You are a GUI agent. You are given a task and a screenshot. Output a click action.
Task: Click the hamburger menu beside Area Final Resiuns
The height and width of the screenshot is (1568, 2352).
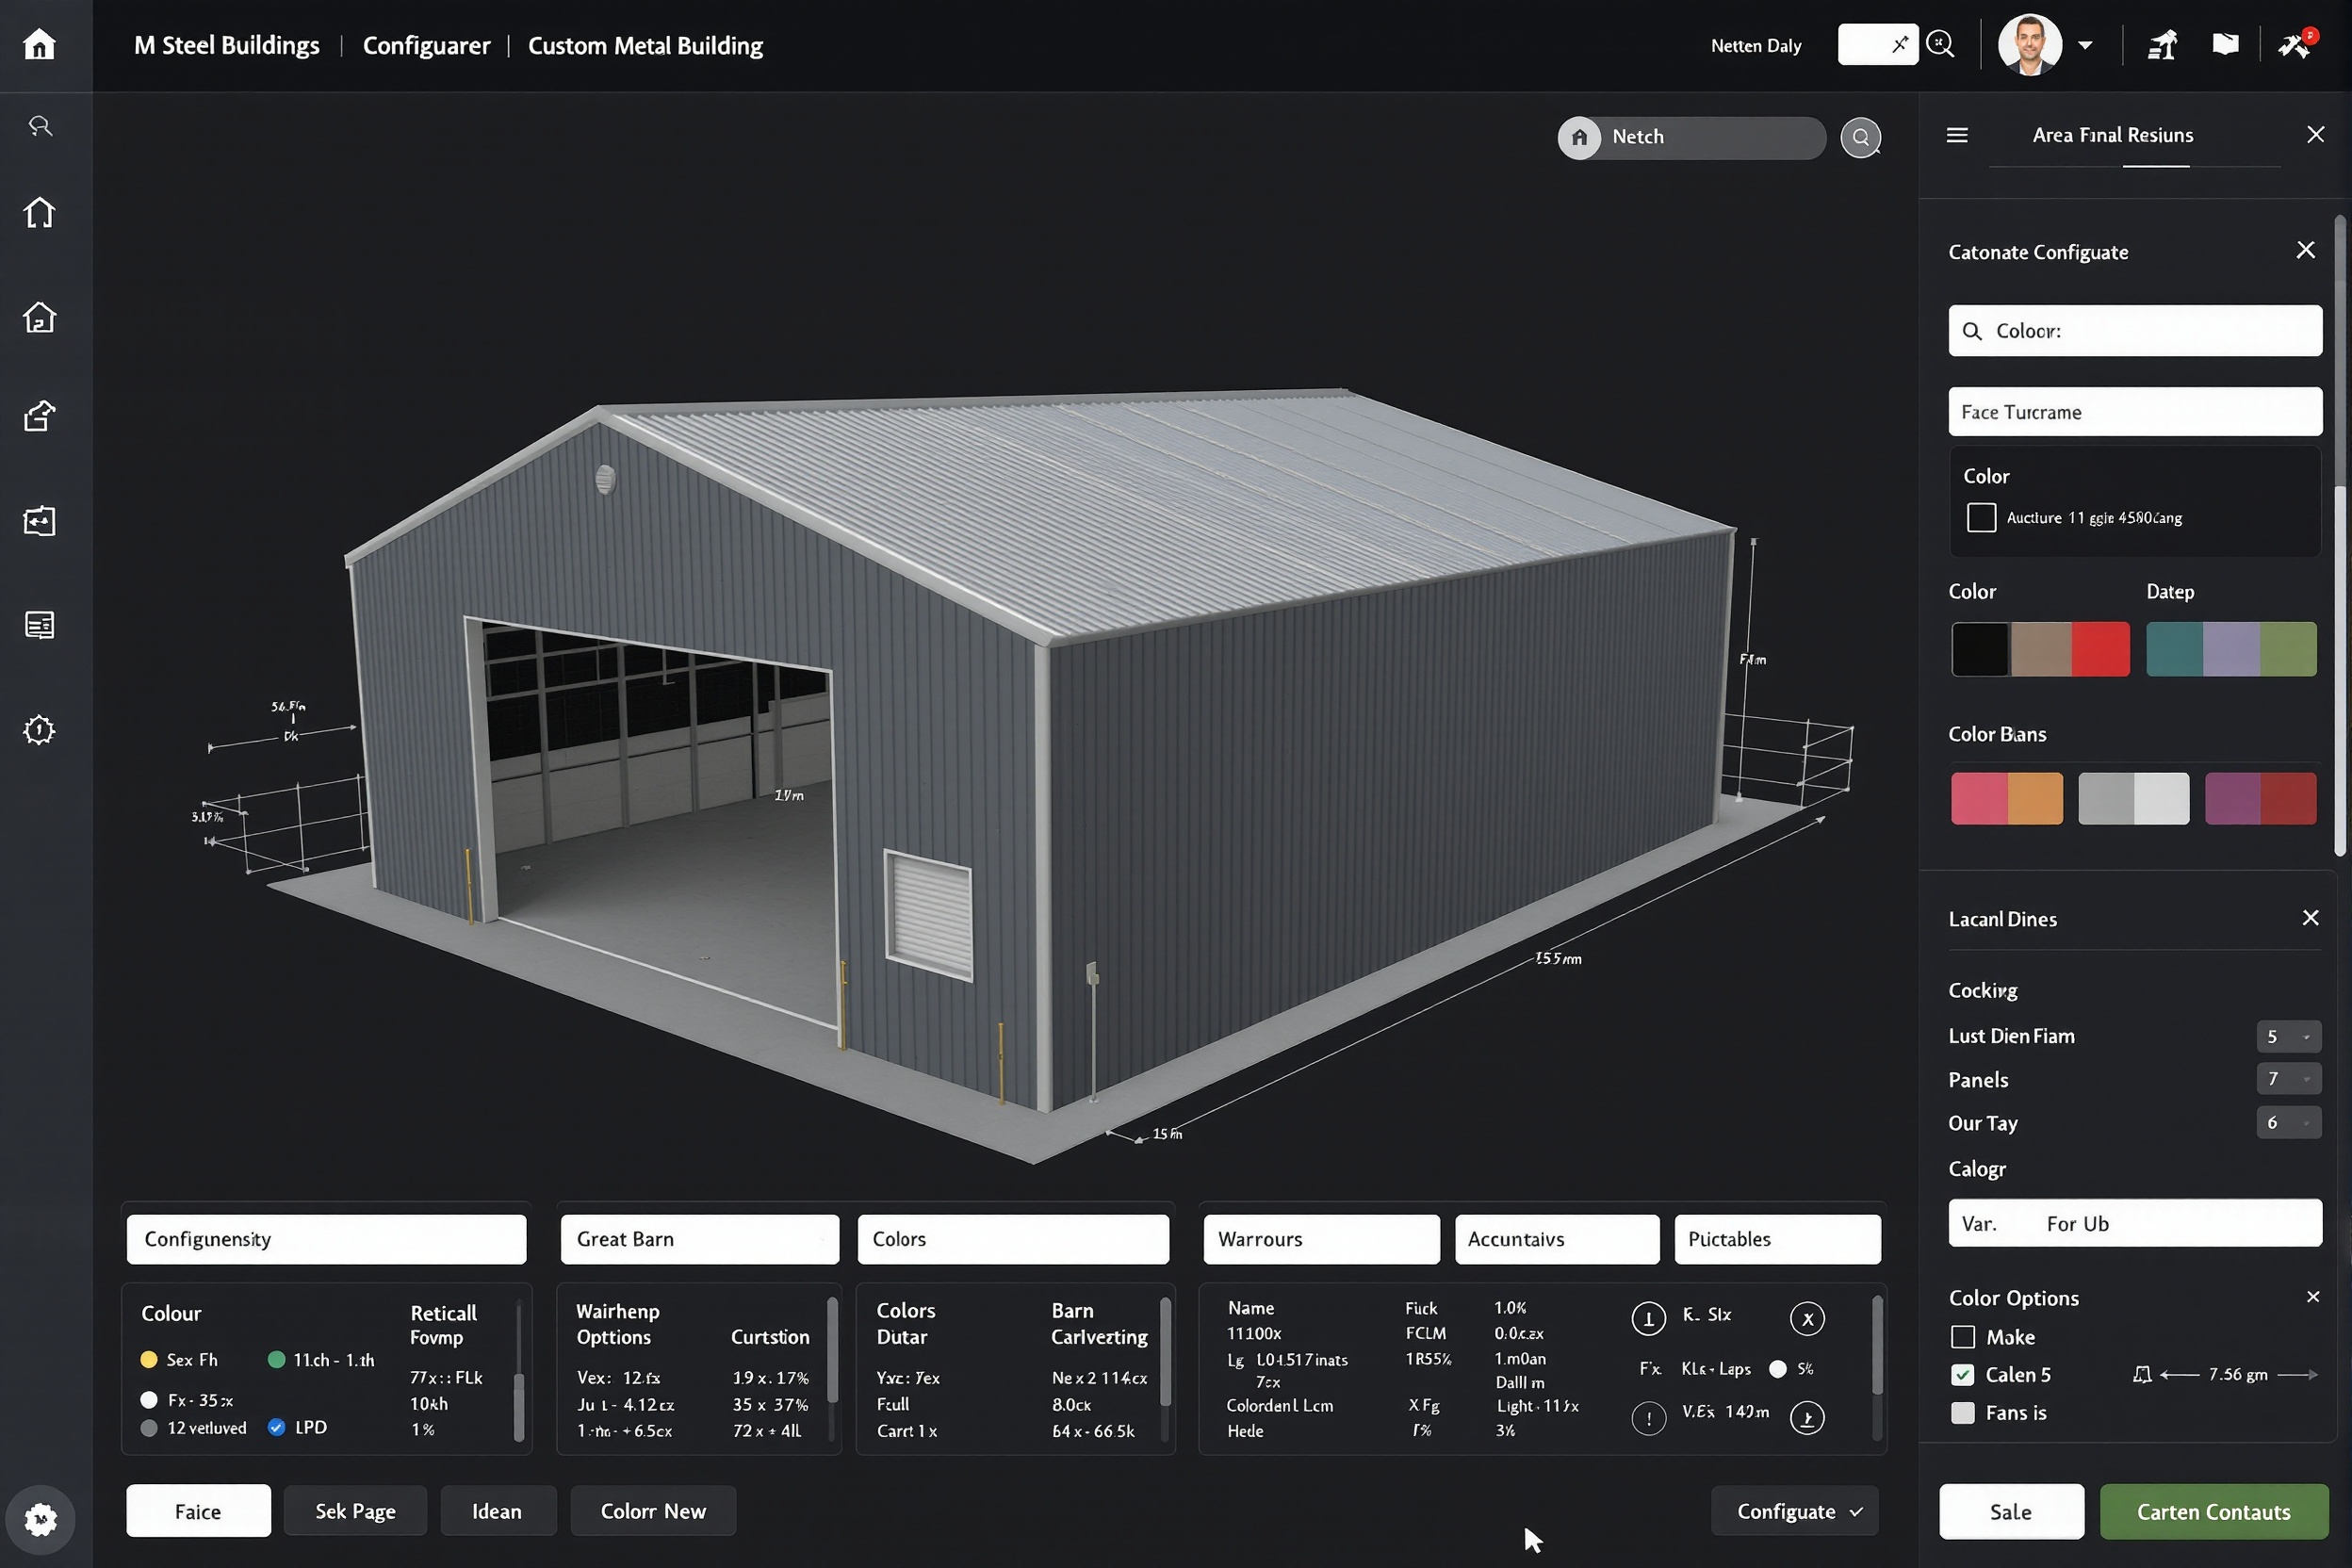[x=1957, y=134]
